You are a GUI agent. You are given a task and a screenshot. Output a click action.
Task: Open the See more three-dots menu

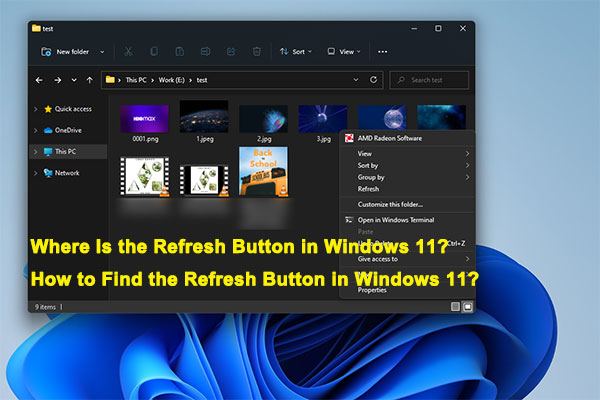(x=383, y=52)
